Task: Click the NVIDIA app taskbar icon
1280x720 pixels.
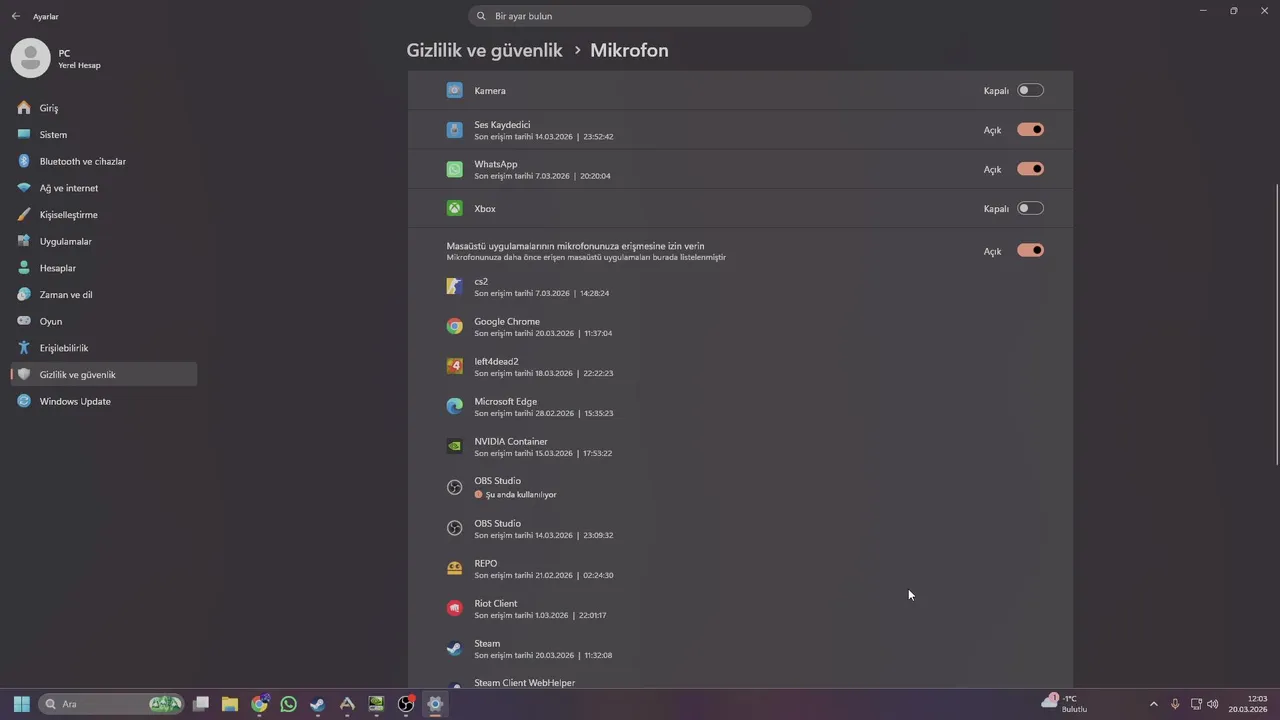Action: tap(376, 704)
